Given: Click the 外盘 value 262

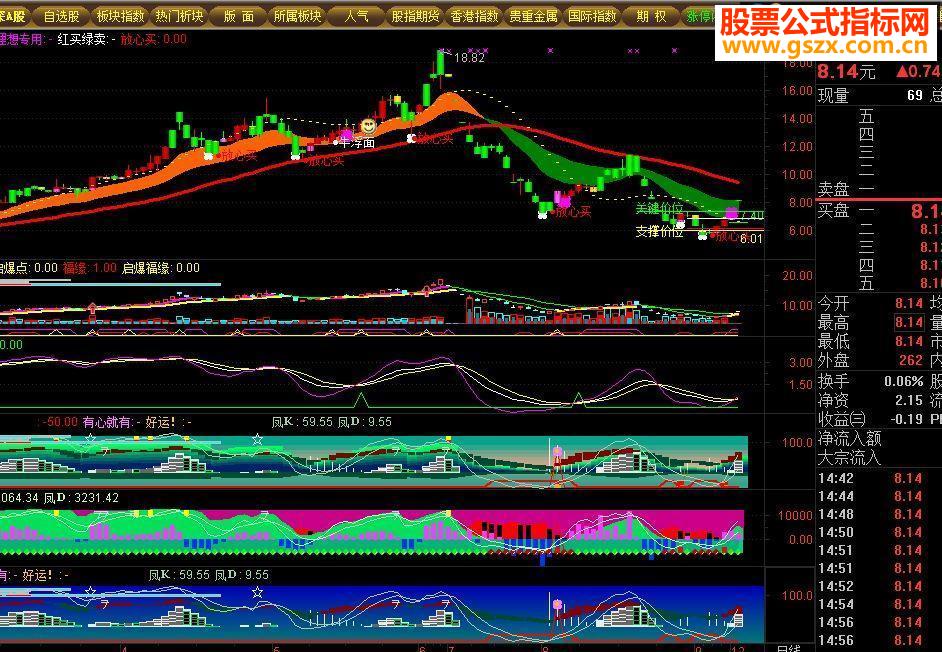Looking at the screenshot, I should (911, 360).
